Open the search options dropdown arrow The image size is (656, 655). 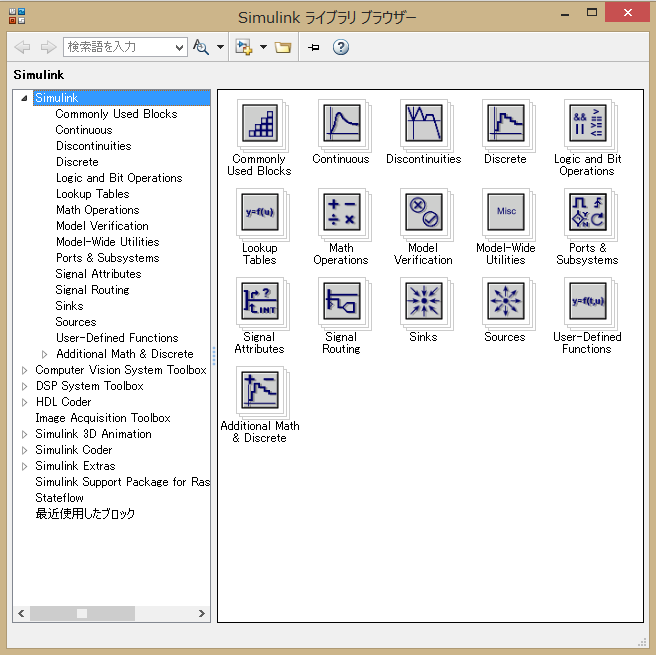(x=219, y=47)
